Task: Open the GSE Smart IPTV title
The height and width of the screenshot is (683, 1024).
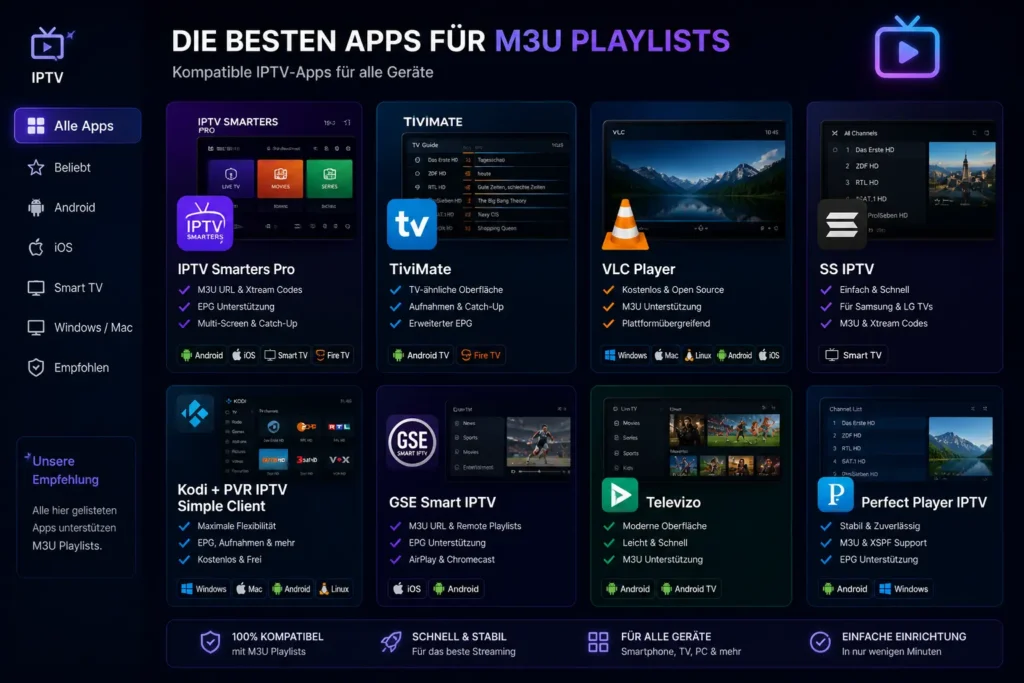Action: [442, 502]
